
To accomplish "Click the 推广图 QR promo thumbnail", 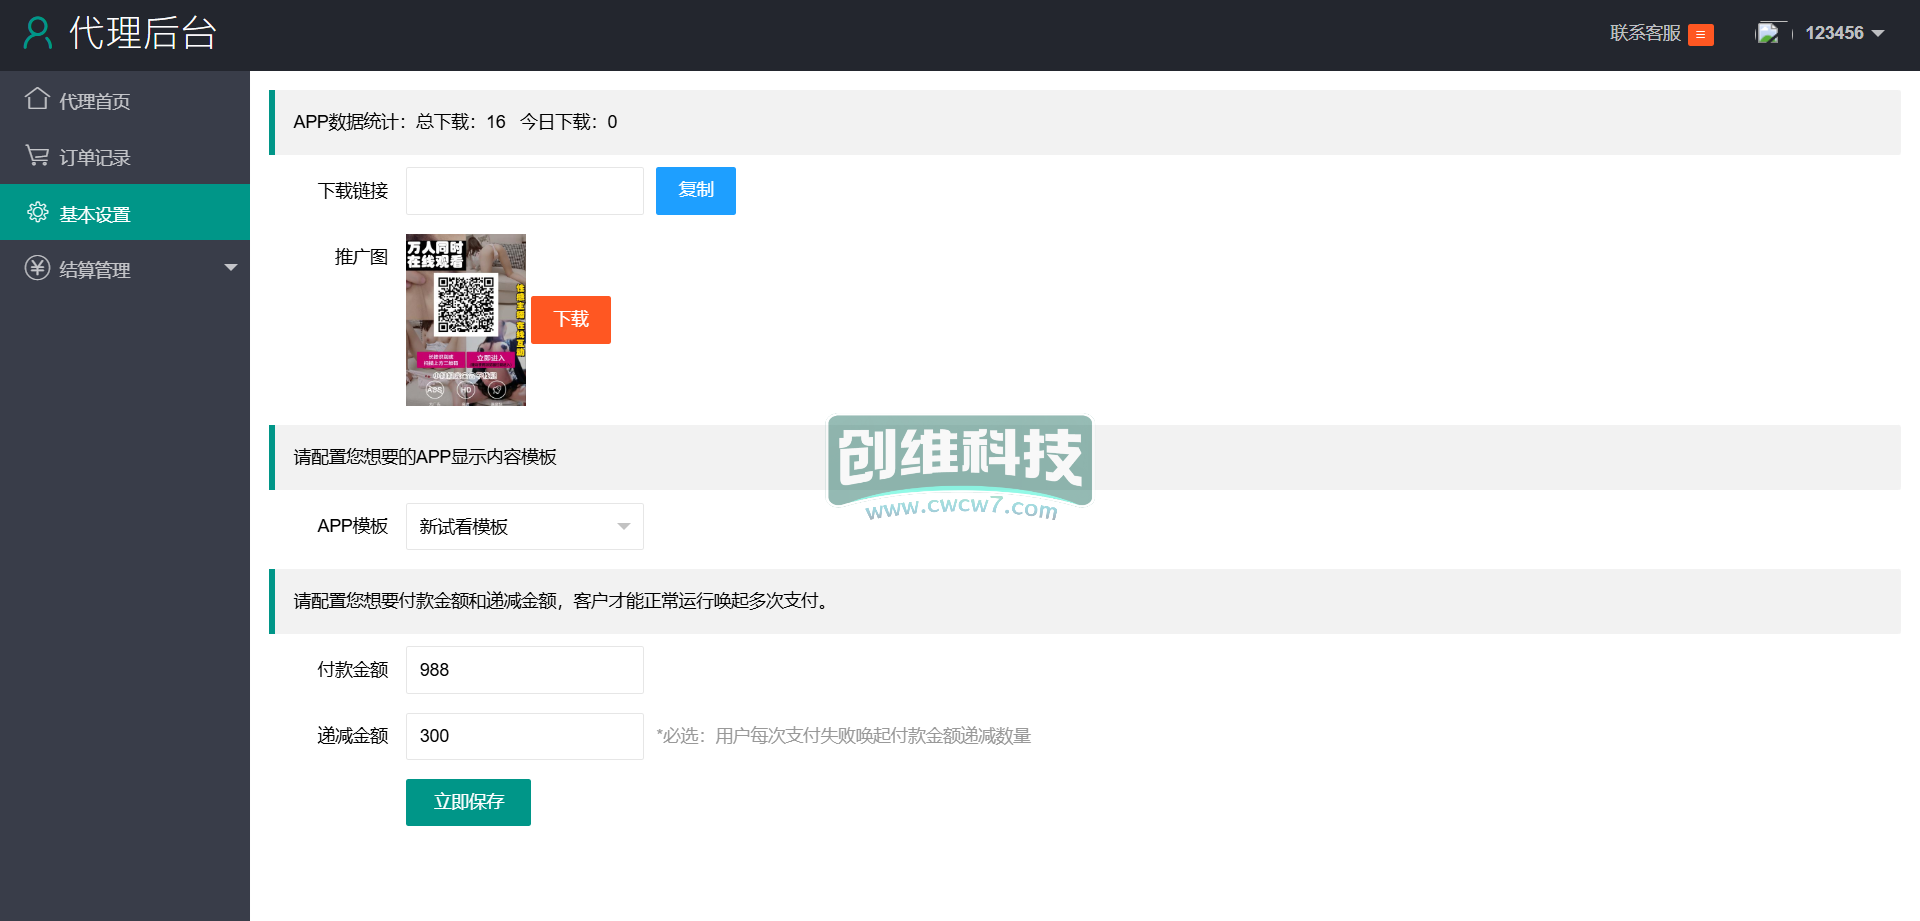I will click(x=465, y=320).
